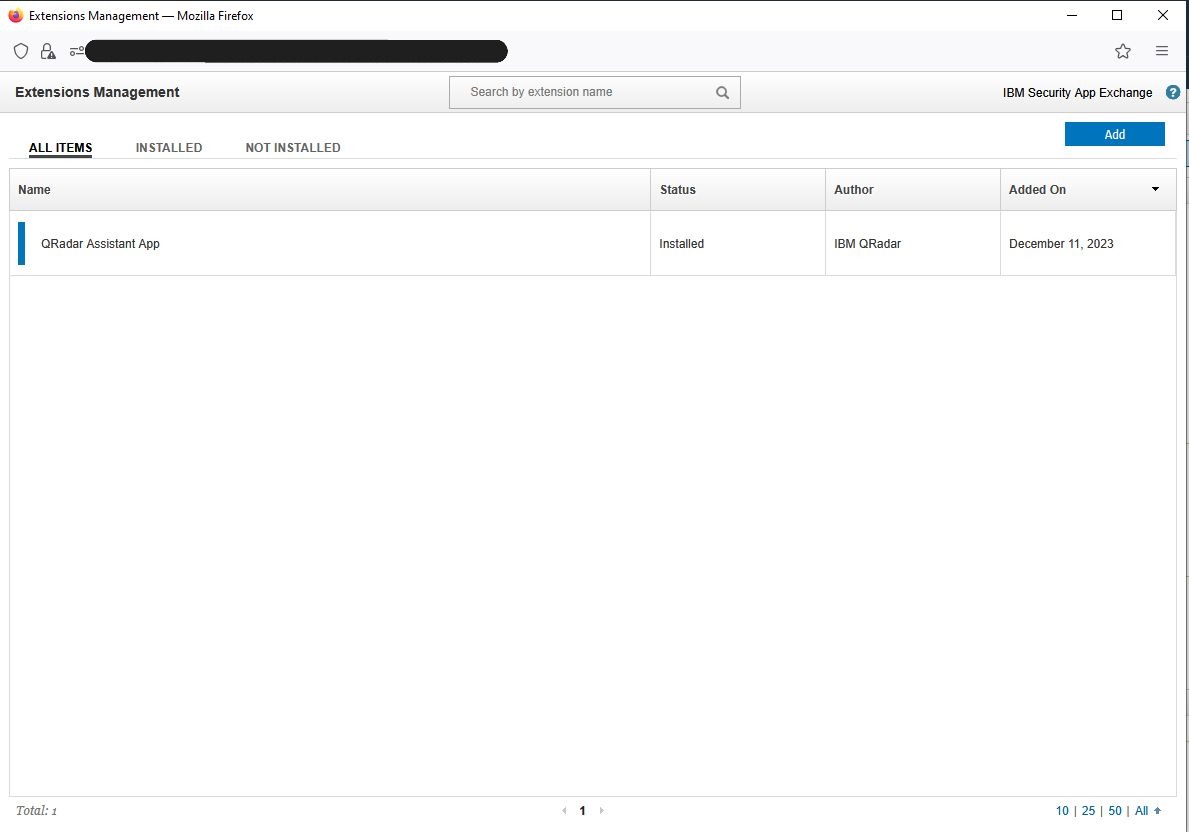Switch to the Installed tab
The height and width of the screenshot is (832, 1189).
169,148
